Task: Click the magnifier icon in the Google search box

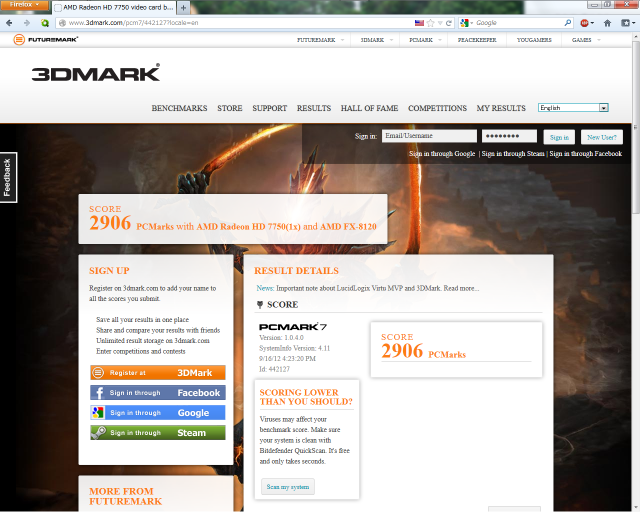Action: pos(568,23)
